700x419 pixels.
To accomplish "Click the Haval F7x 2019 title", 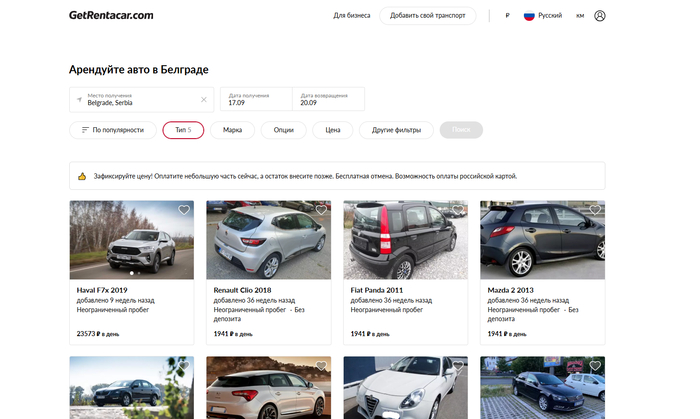I will click(102, 290).
